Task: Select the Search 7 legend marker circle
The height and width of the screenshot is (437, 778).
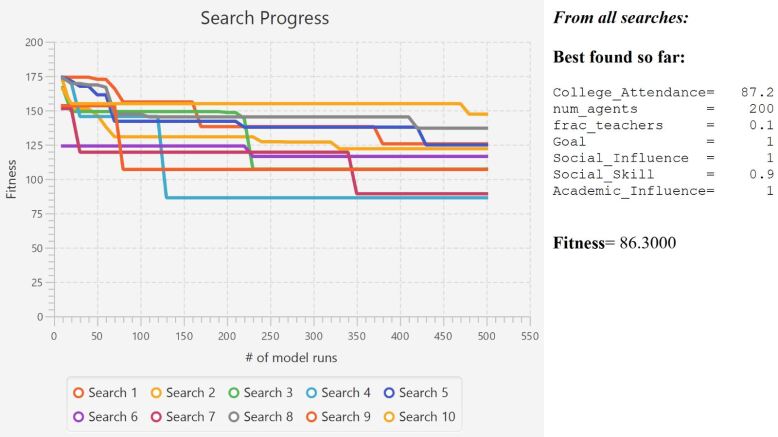Action: click(x=156, y=417)
